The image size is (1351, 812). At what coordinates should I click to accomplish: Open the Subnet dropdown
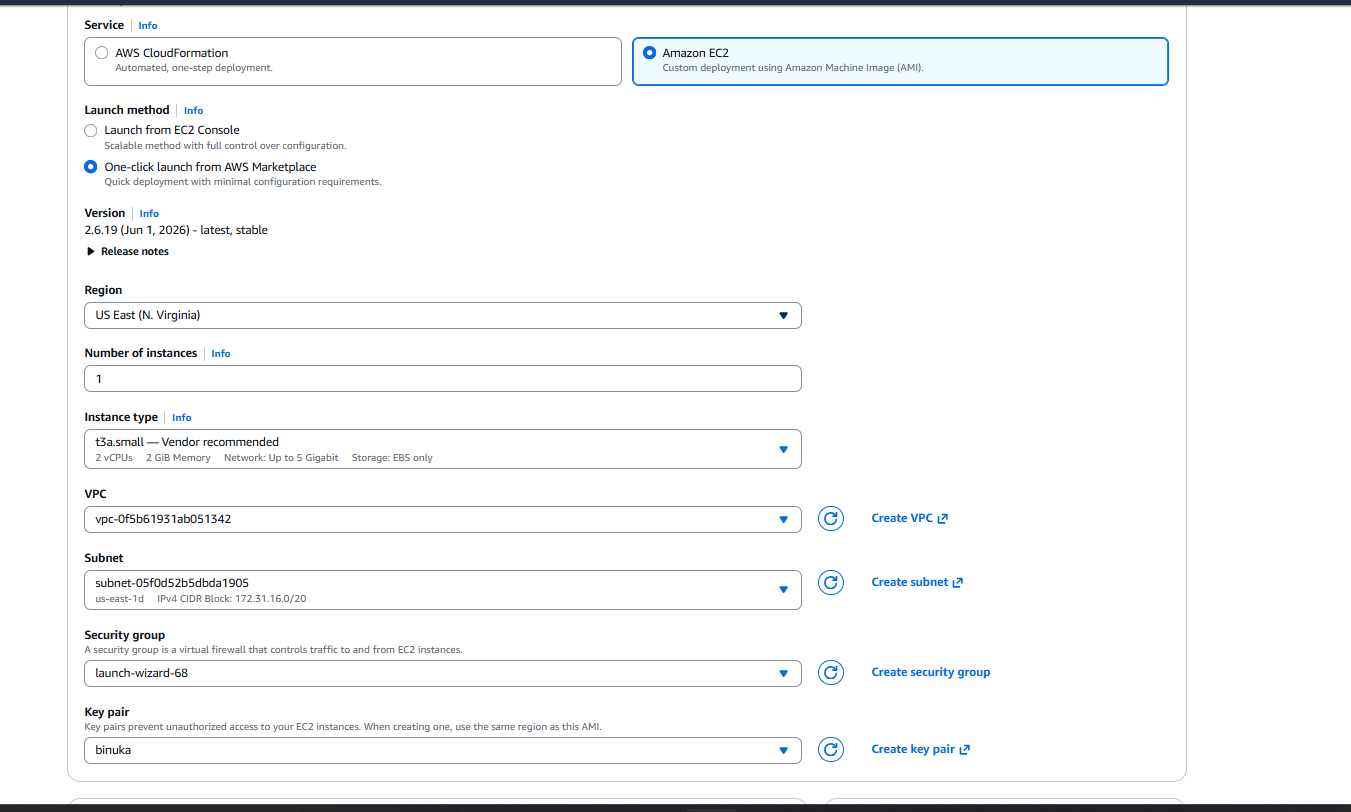click(x=443, y=589)
